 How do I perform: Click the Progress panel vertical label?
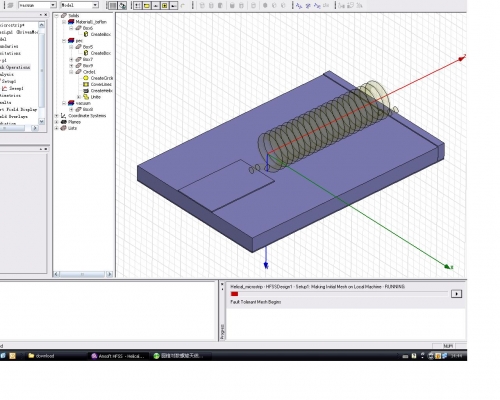point(222,332)
